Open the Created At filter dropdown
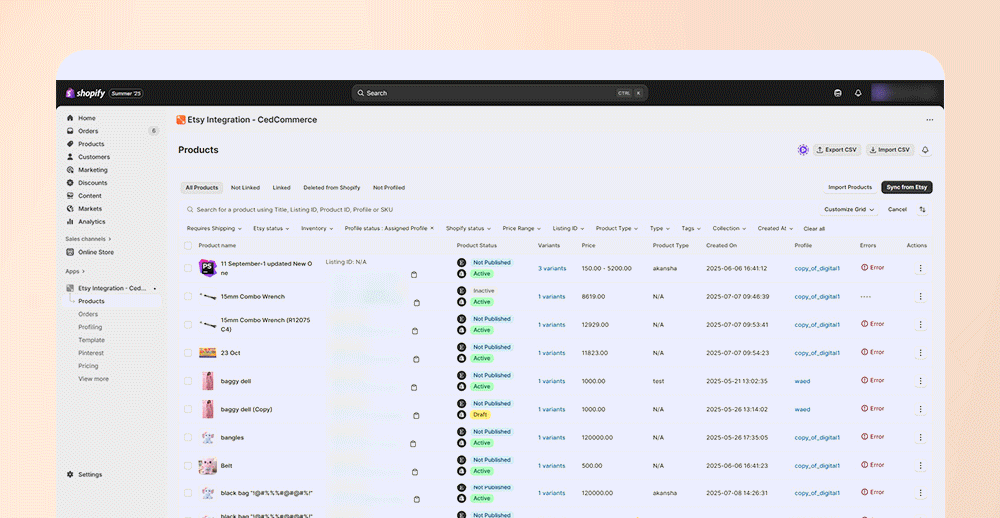 pyautogui.click(x=776, y=228)
